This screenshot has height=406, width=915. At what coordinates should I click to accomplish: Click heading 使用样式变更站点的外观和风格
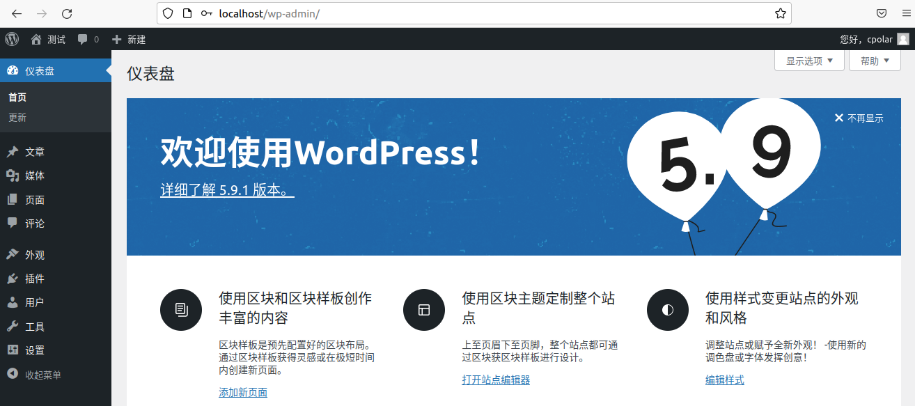(x=782, y=308)
